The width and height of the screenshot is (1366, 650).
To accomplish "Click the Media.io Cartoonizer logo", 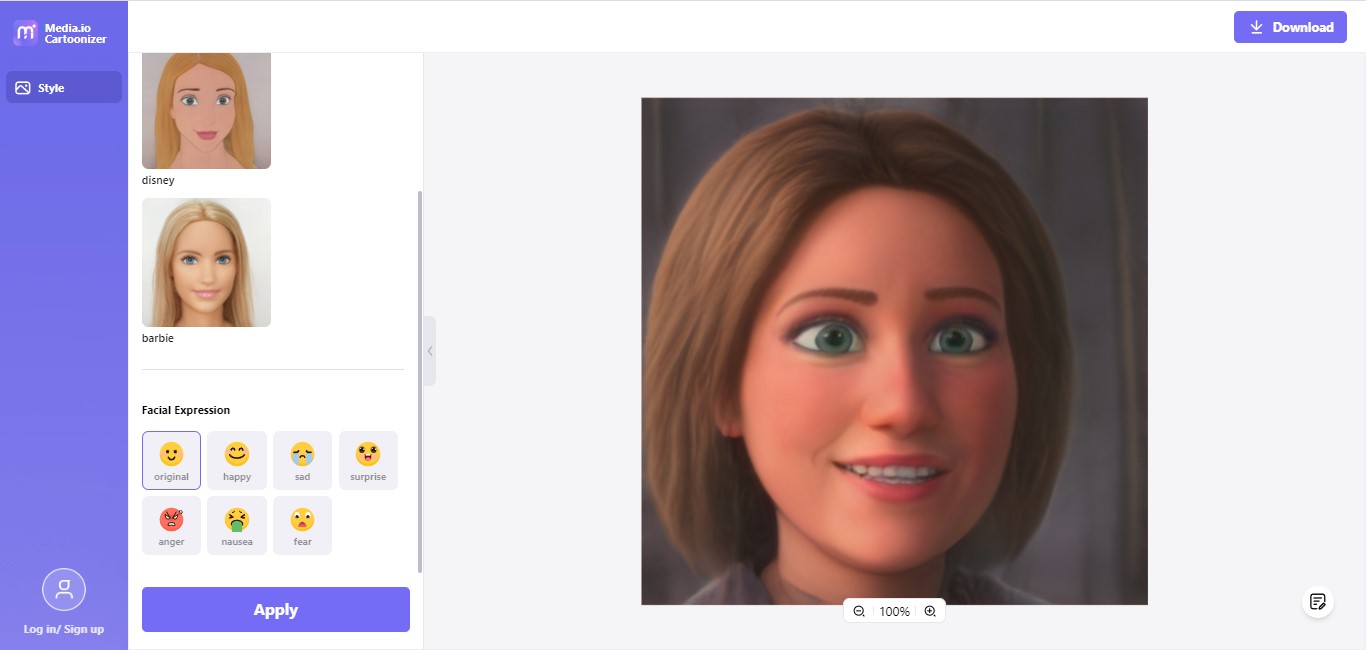I will (60, 33).
